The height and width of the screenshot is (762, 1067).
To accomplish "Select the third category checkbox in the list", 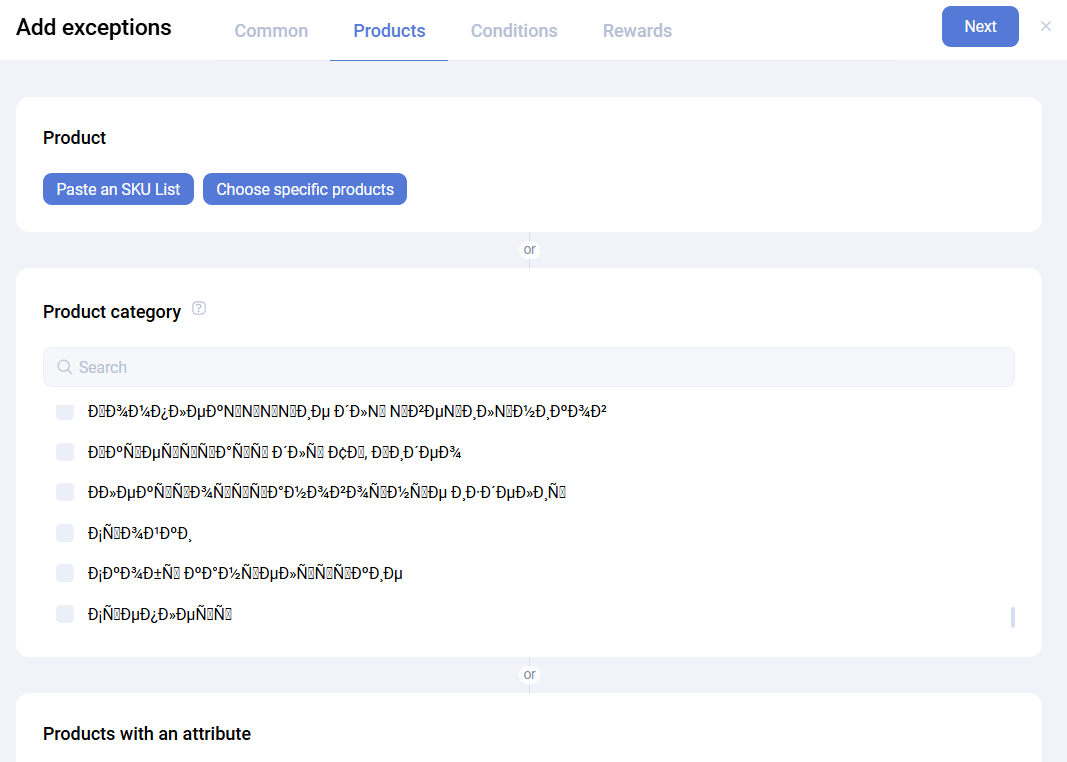I will [65, 492].
